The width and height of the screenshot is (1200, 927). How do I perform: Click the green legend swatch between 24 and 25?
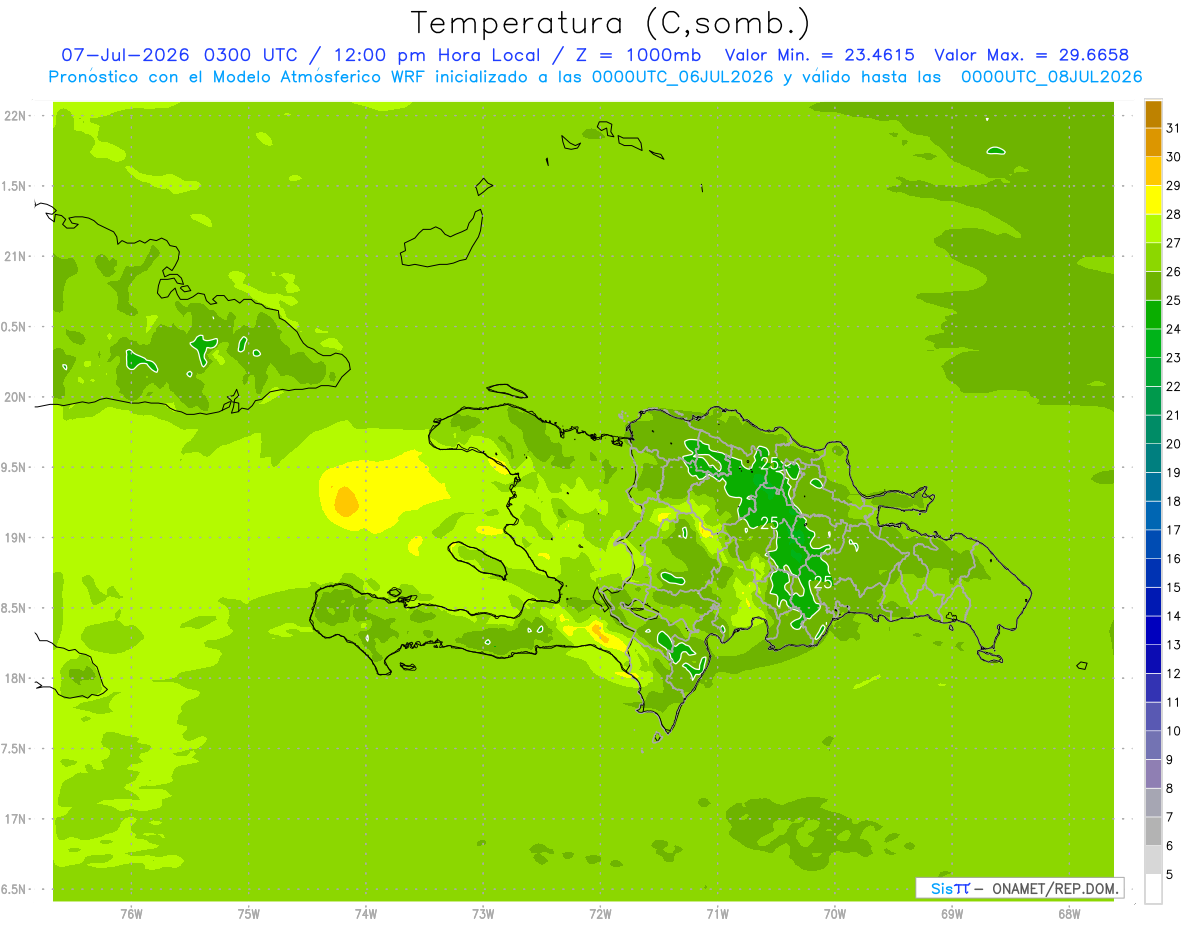(x=1153, y=315)
